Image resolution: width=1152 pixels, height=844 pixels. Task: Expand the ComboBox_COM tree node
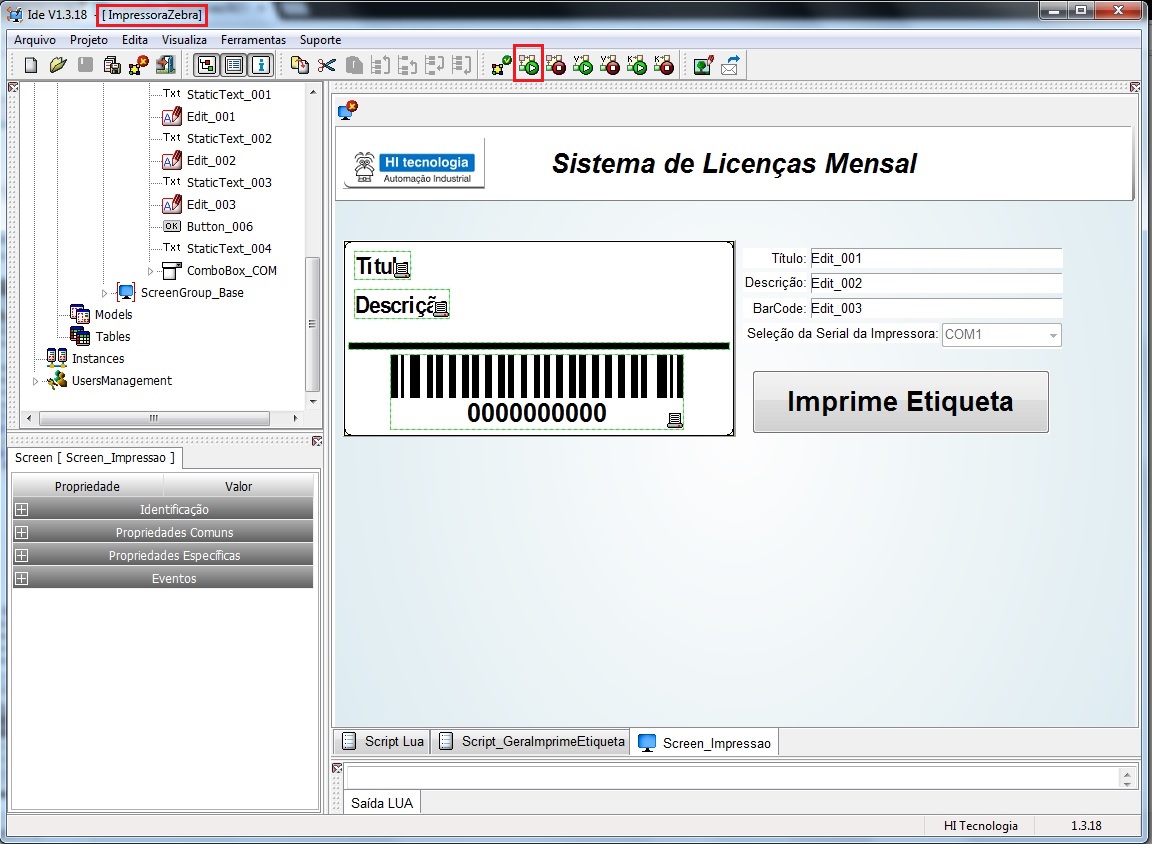tap(151, 271)
